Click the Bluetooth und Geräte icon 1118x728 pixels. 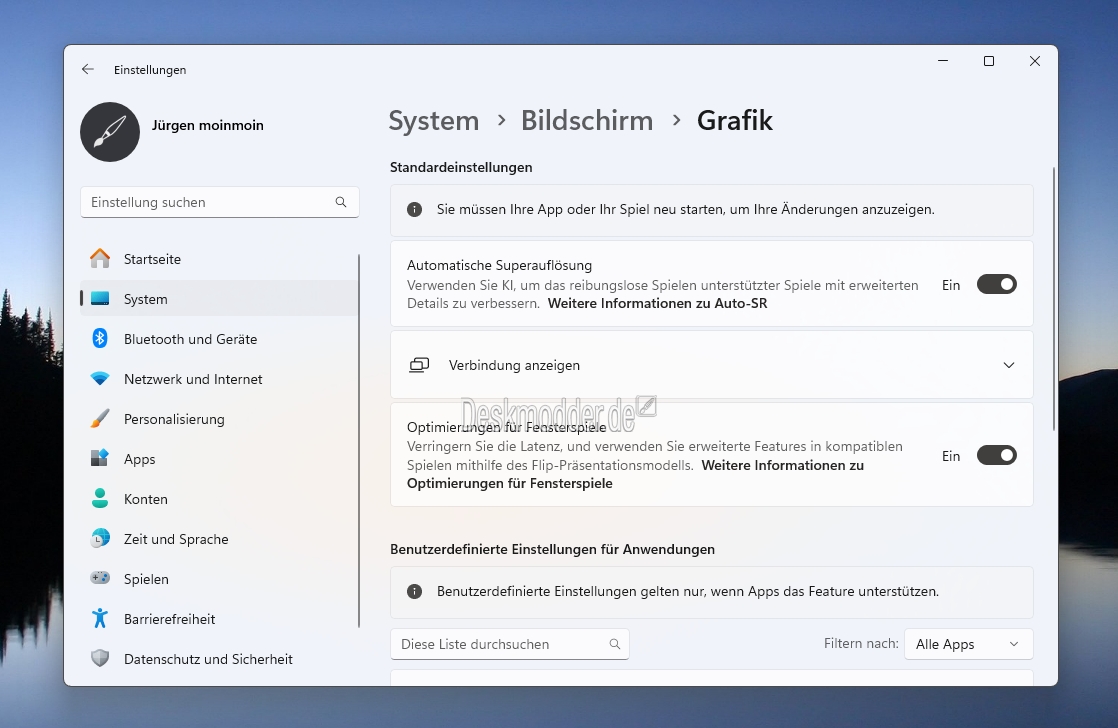pos(100,339)
